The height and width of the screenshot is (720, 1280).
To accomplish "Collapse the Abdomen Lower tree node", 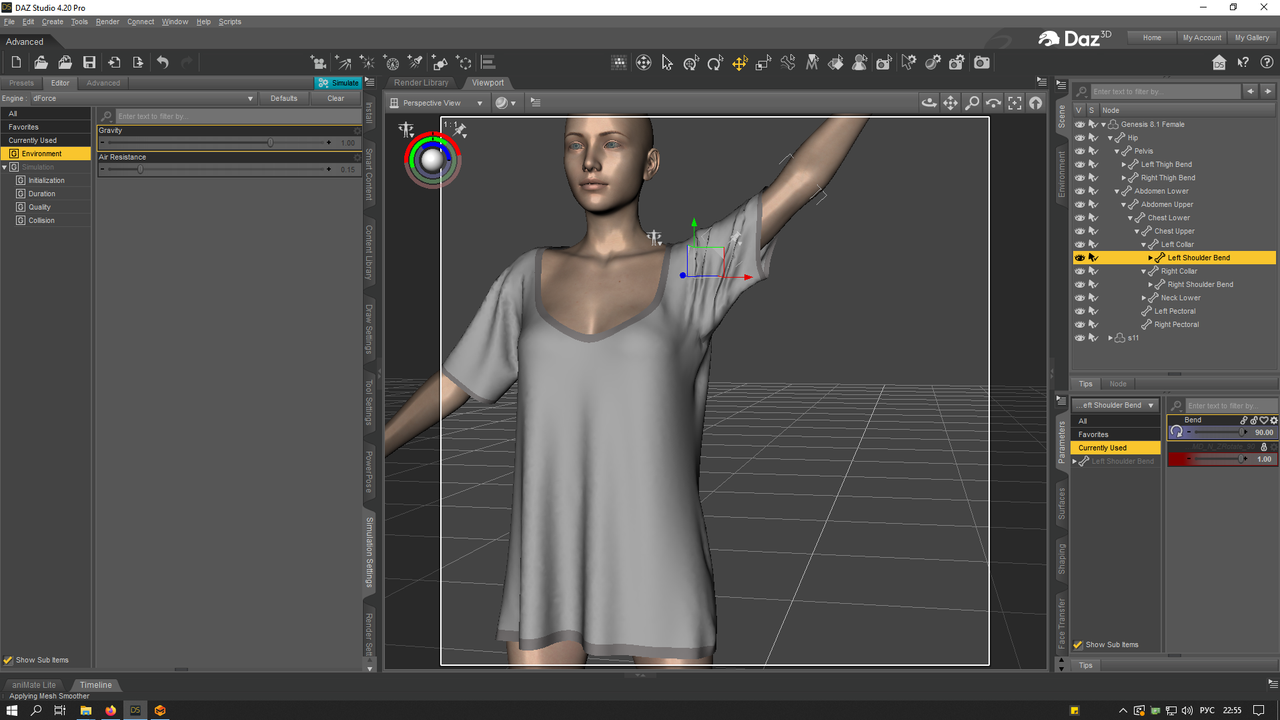I will point(1117,191).
